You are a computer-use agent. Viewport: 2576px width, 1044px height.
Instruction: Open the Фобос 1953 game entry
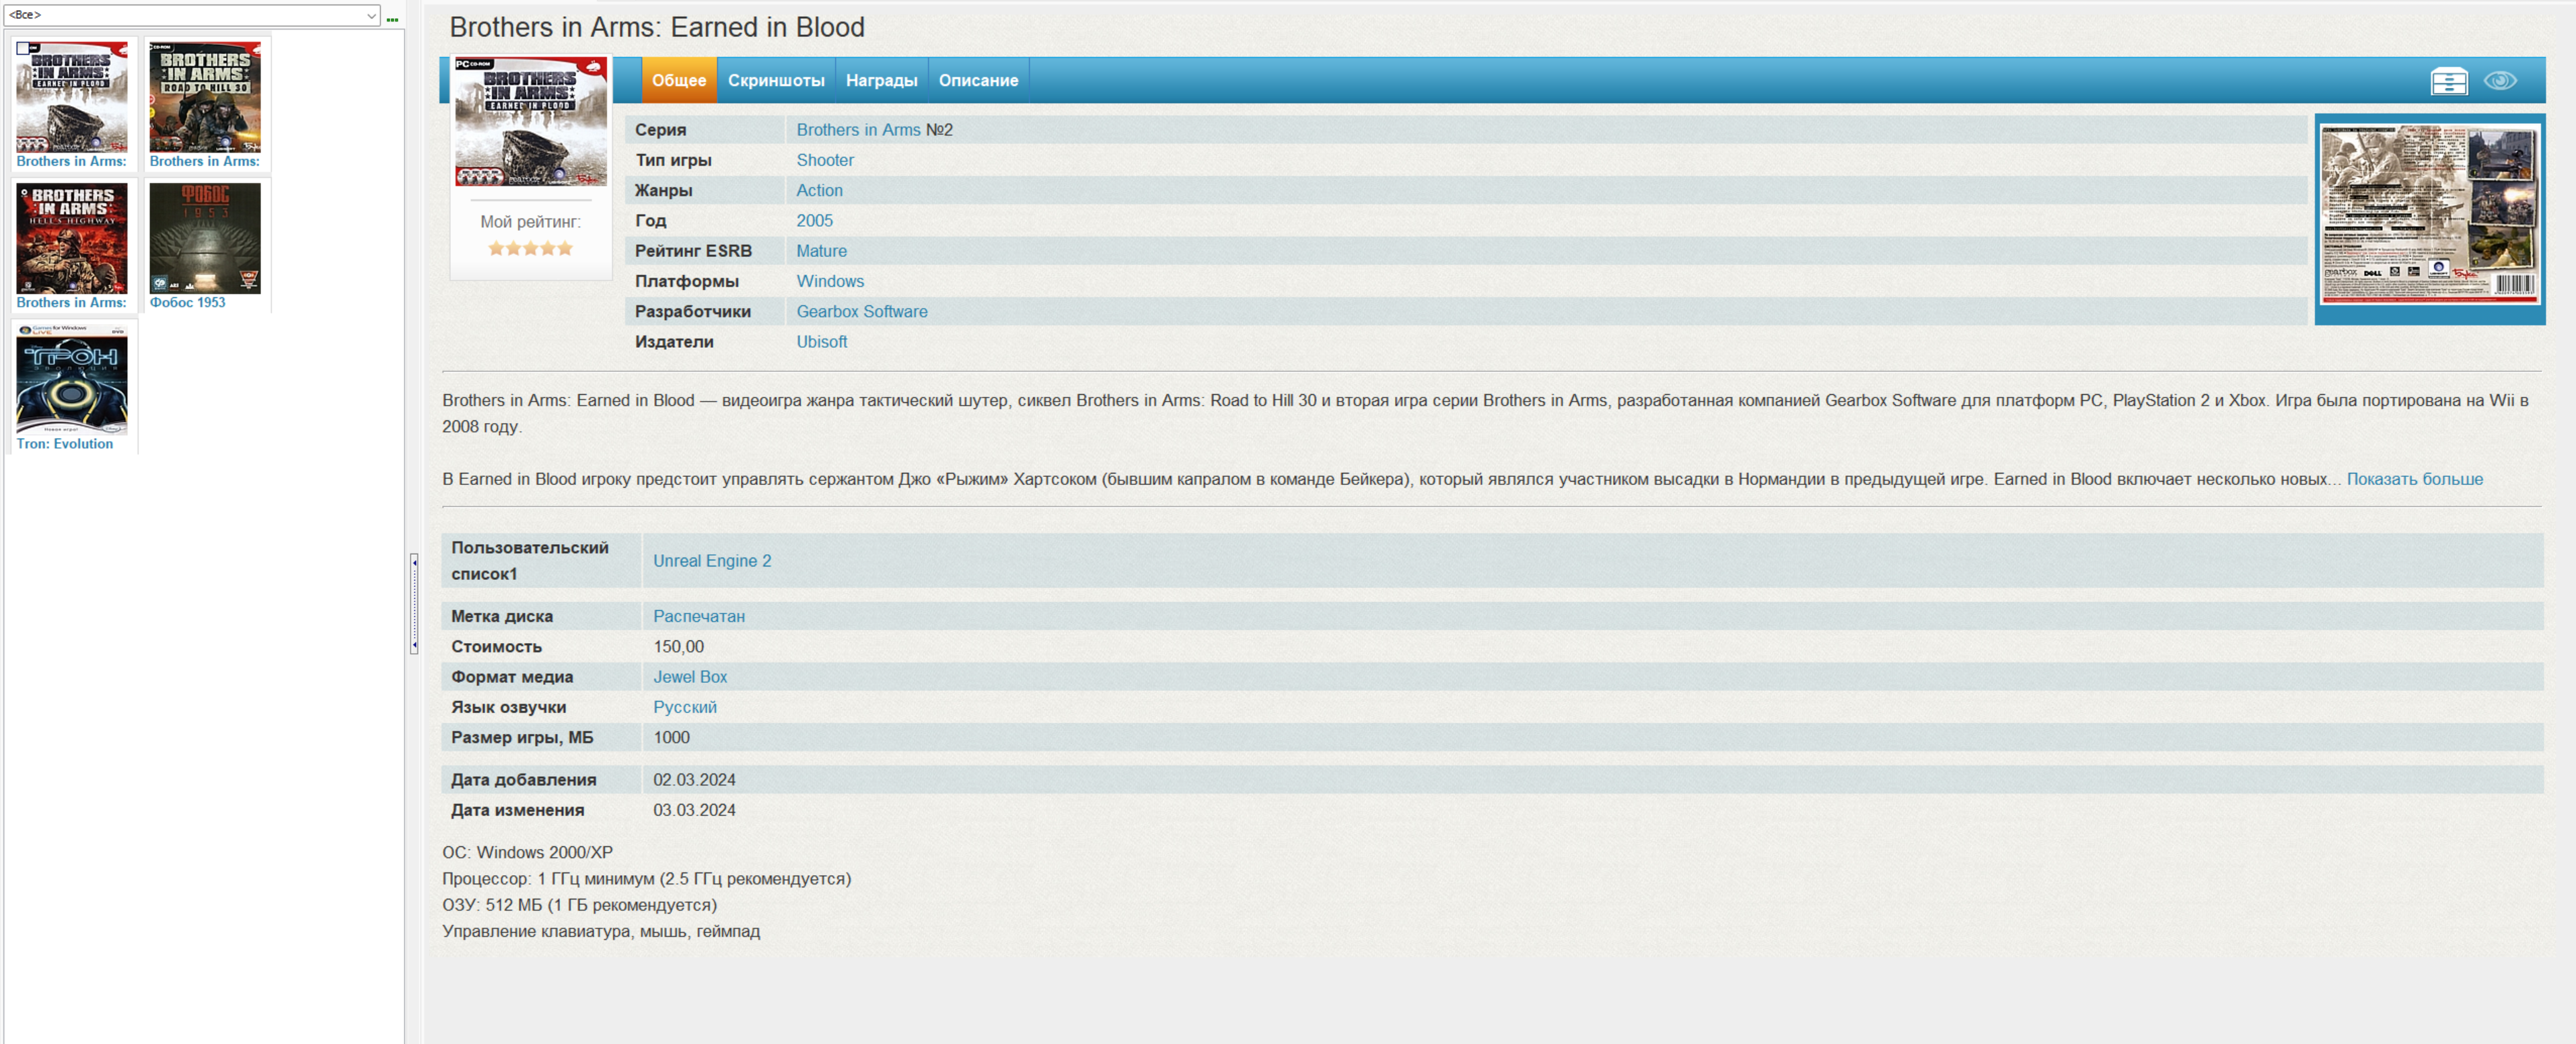click(x=205, y=238)
